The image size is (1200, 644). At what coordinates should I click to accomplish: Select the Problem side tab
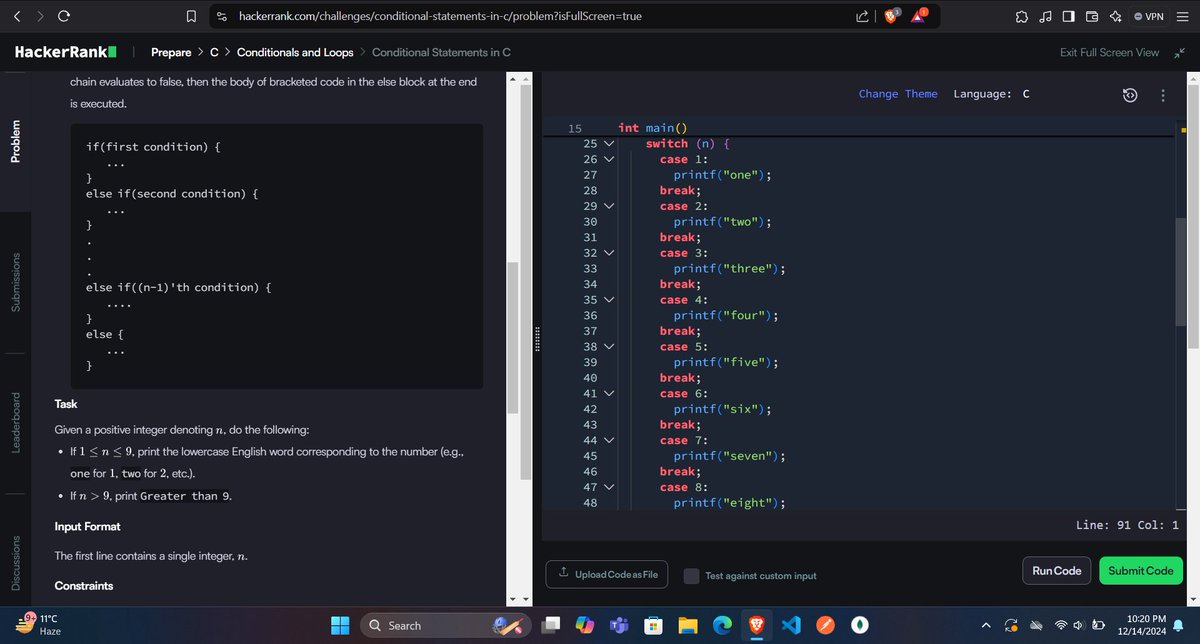[x=17, y=141]
